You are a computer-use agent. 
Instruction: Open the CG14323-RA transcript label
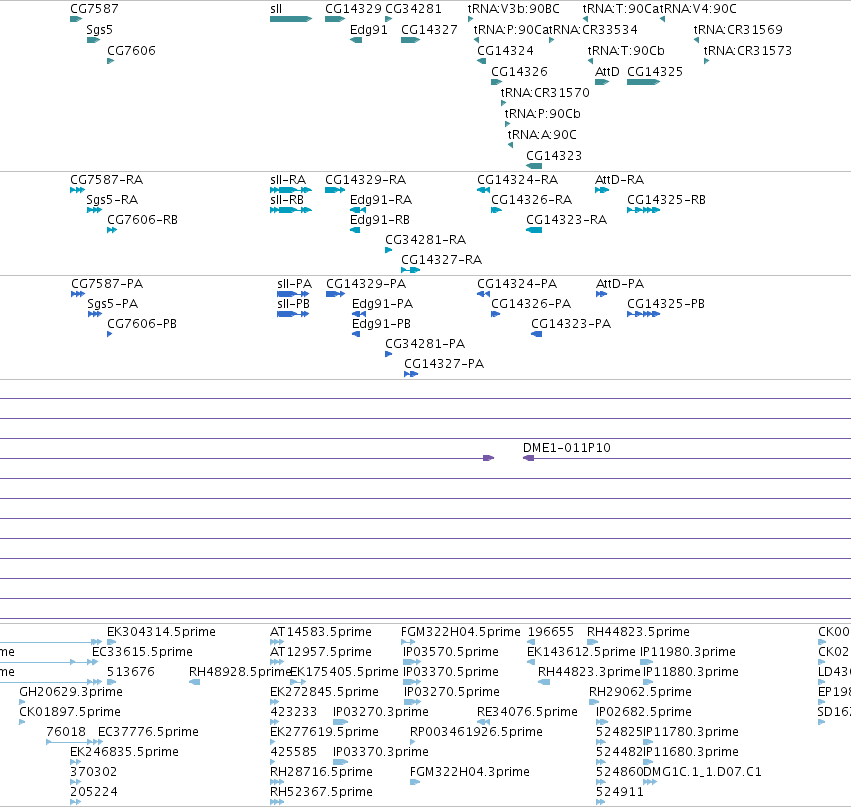(567, 220)
